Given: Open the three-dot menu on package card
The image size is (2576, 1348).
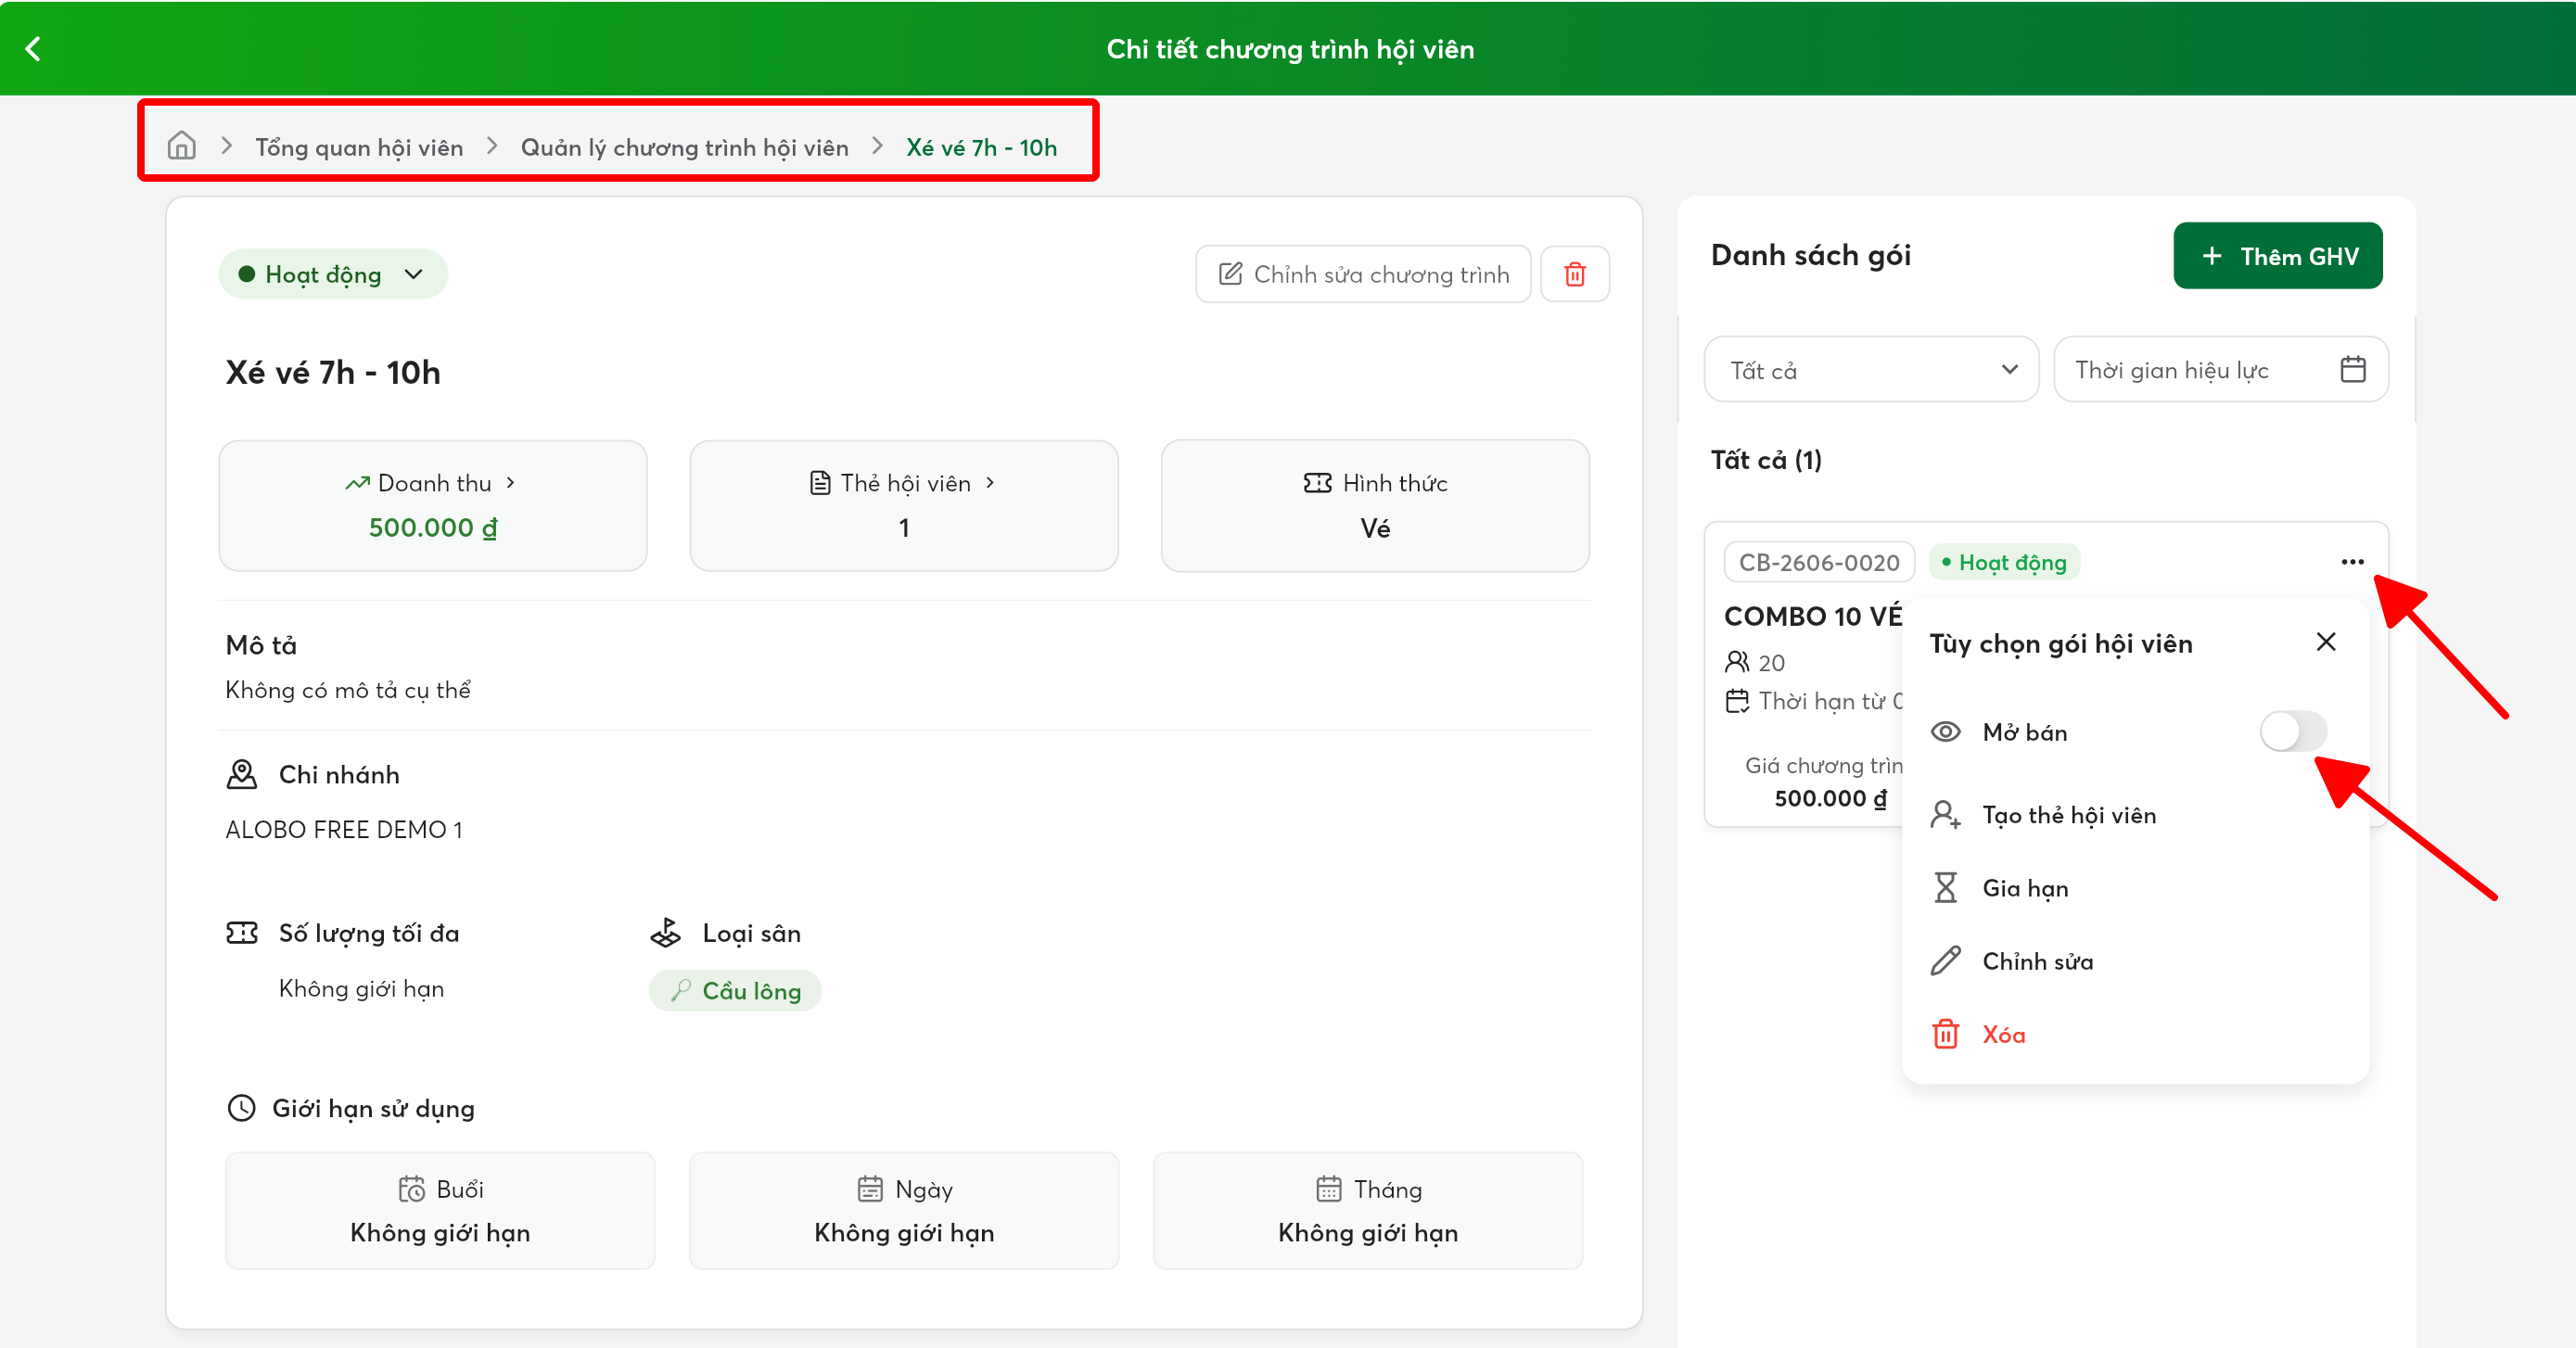Looking at the screenshot, I should click(2352, 562).
